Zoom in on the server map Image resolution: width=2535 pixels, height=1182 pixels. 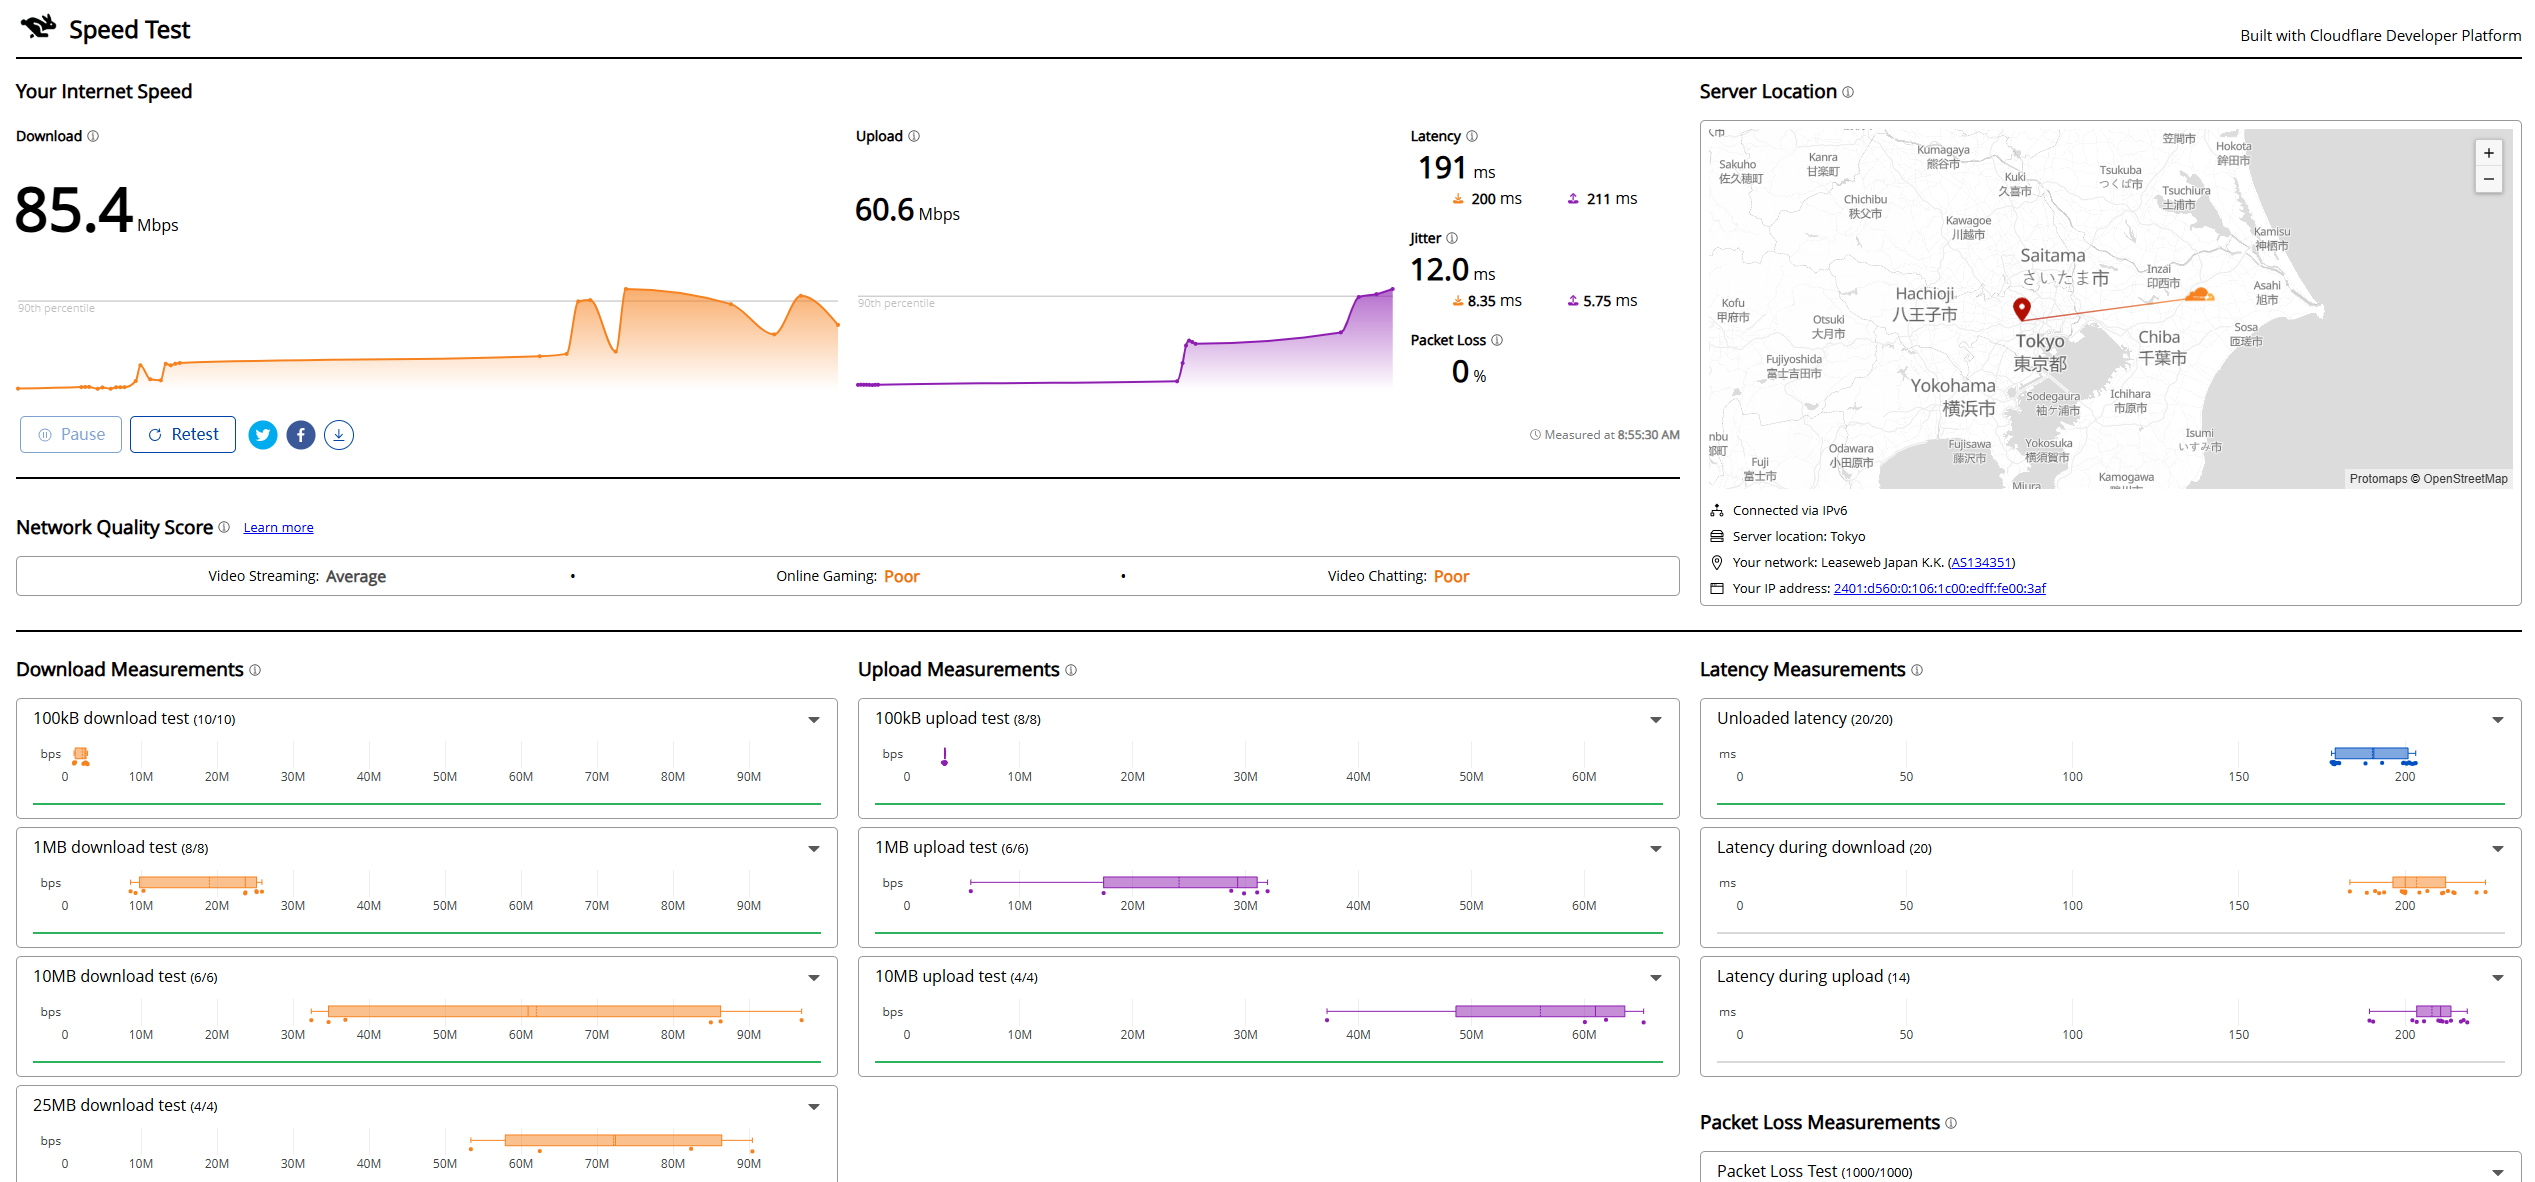pos(2489,153)
